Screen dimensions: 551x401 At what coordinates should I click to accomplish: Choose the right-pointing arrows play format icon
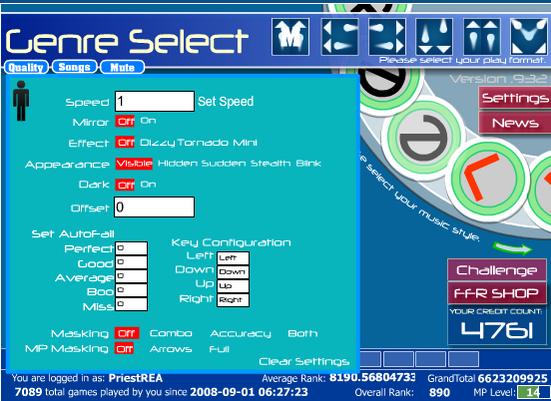[x=387, y=37]
